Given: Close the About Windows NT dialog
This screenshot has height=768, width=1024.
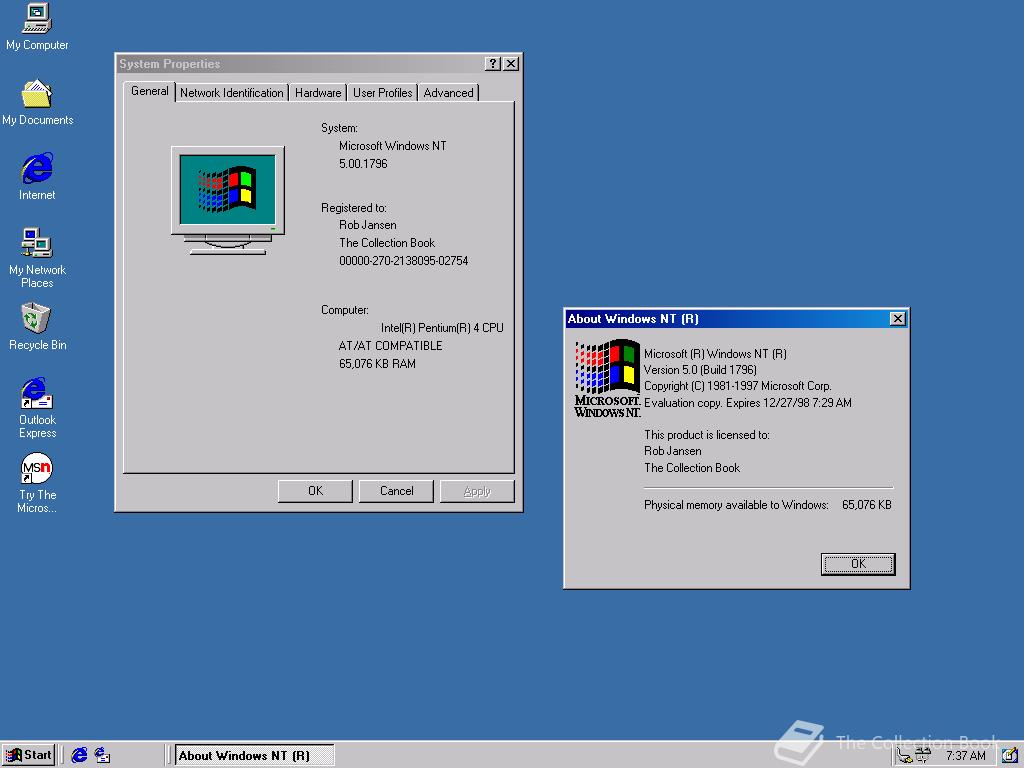Looking at the screenshot, I should click(898, 319).
